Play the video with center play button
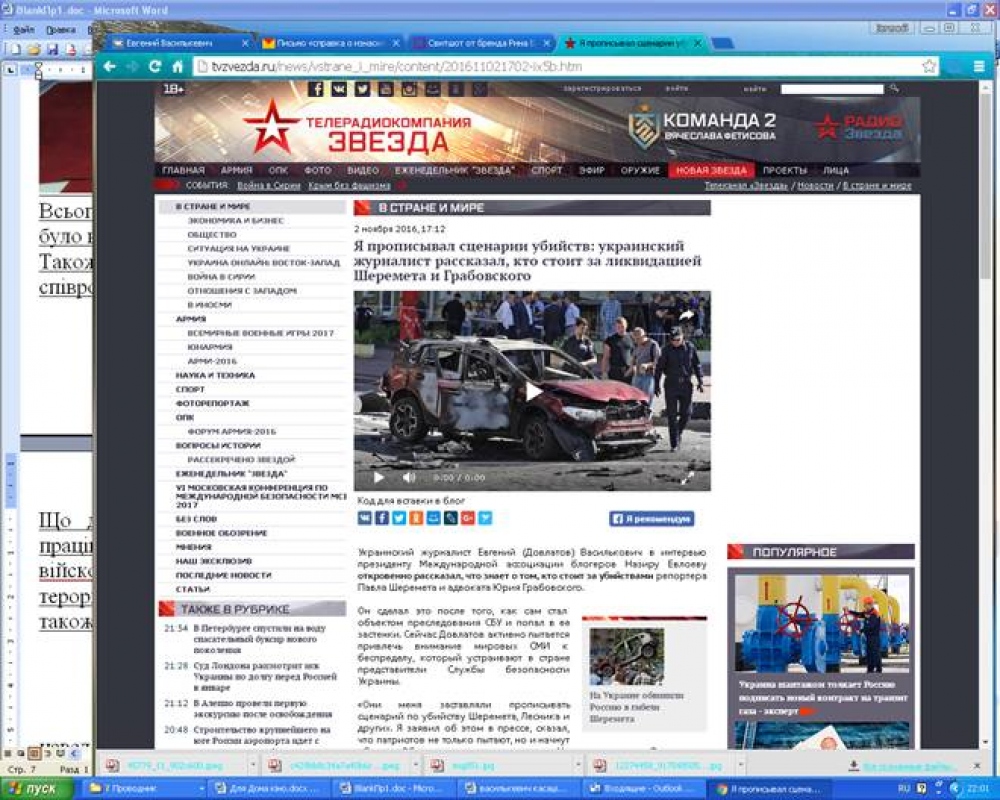 click(x=533, y=391)
